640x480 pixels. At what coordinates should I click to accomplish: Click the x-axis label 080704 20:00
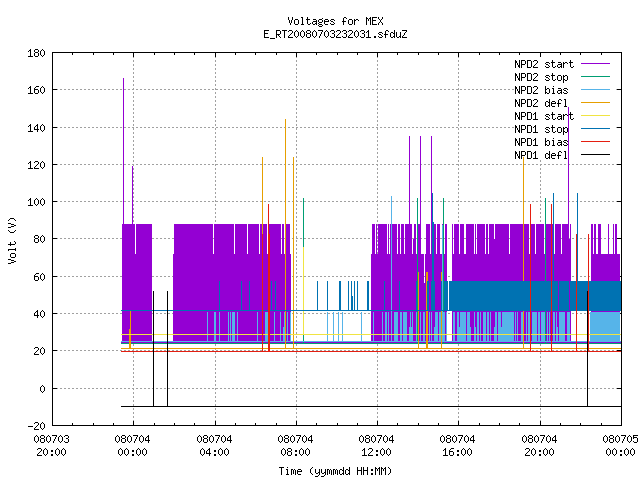pos(539,446)
